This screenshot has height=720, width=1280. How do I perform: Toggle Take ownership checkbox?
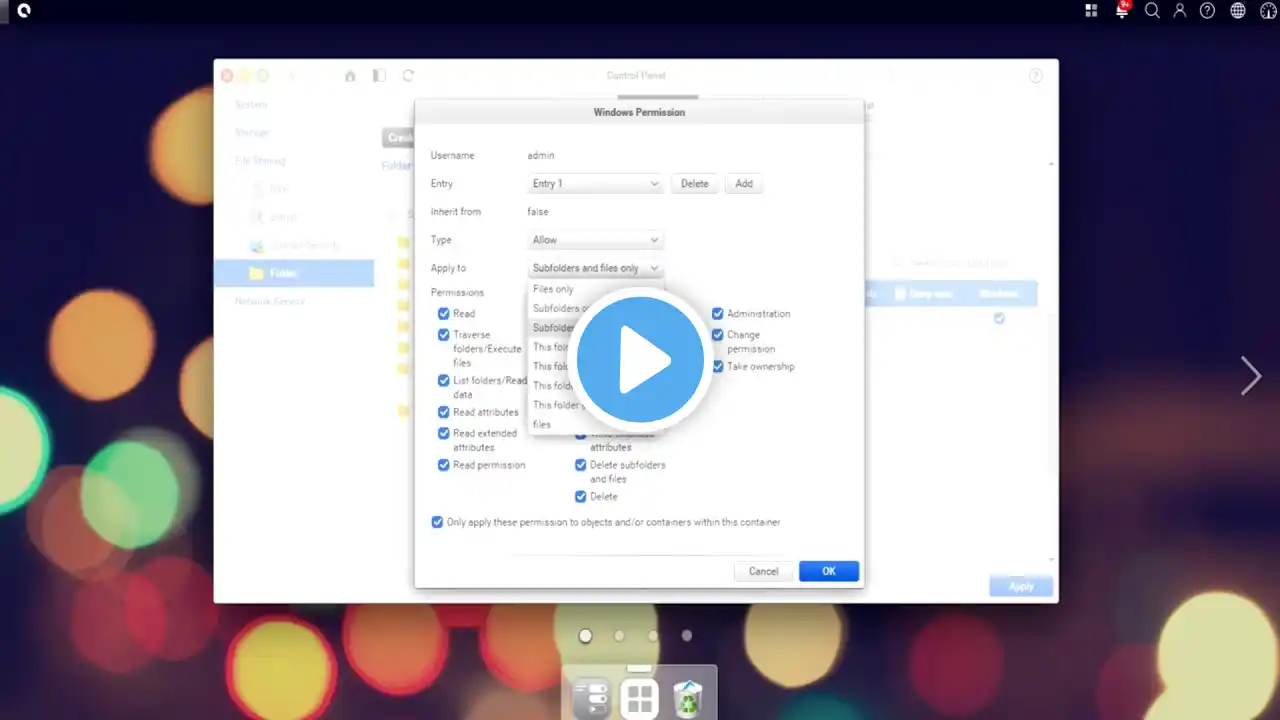click(x=718, y=367)
